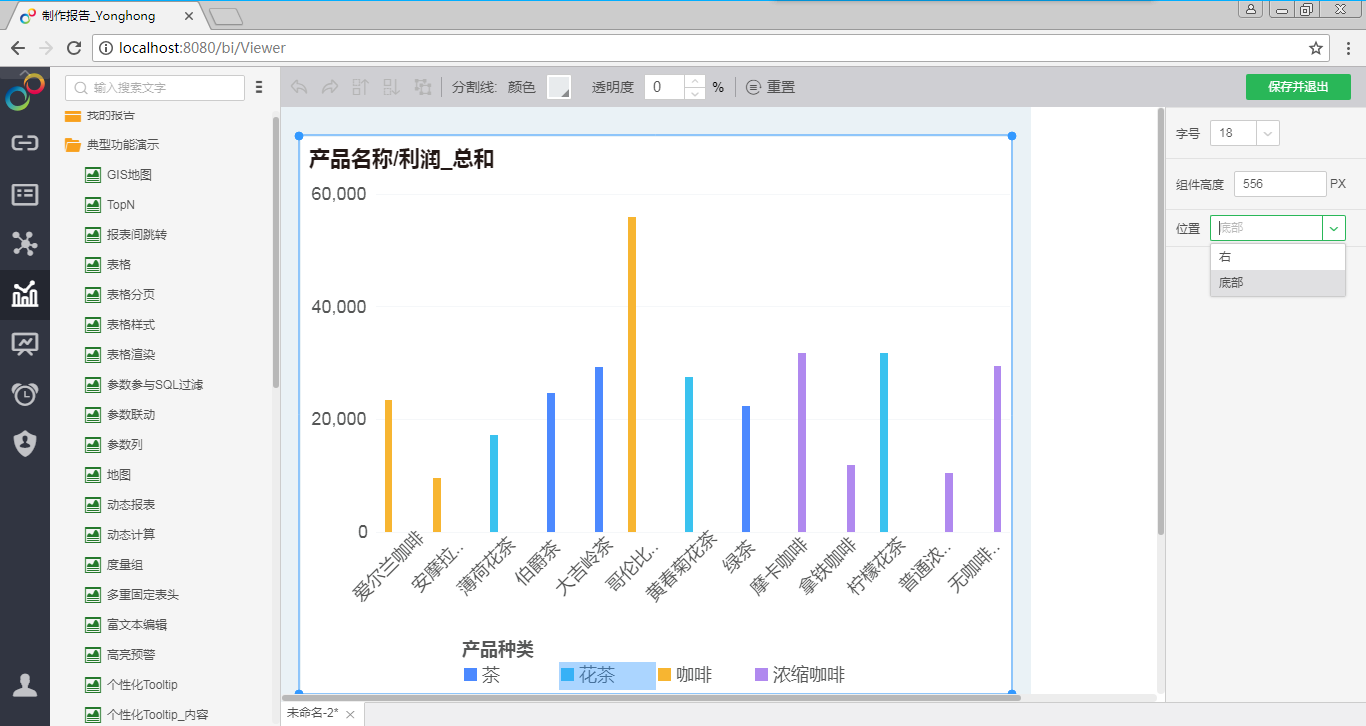1366x726 pixels.
Task: Toggle the 花茶 legend item
Action: (x=597, y=675)
